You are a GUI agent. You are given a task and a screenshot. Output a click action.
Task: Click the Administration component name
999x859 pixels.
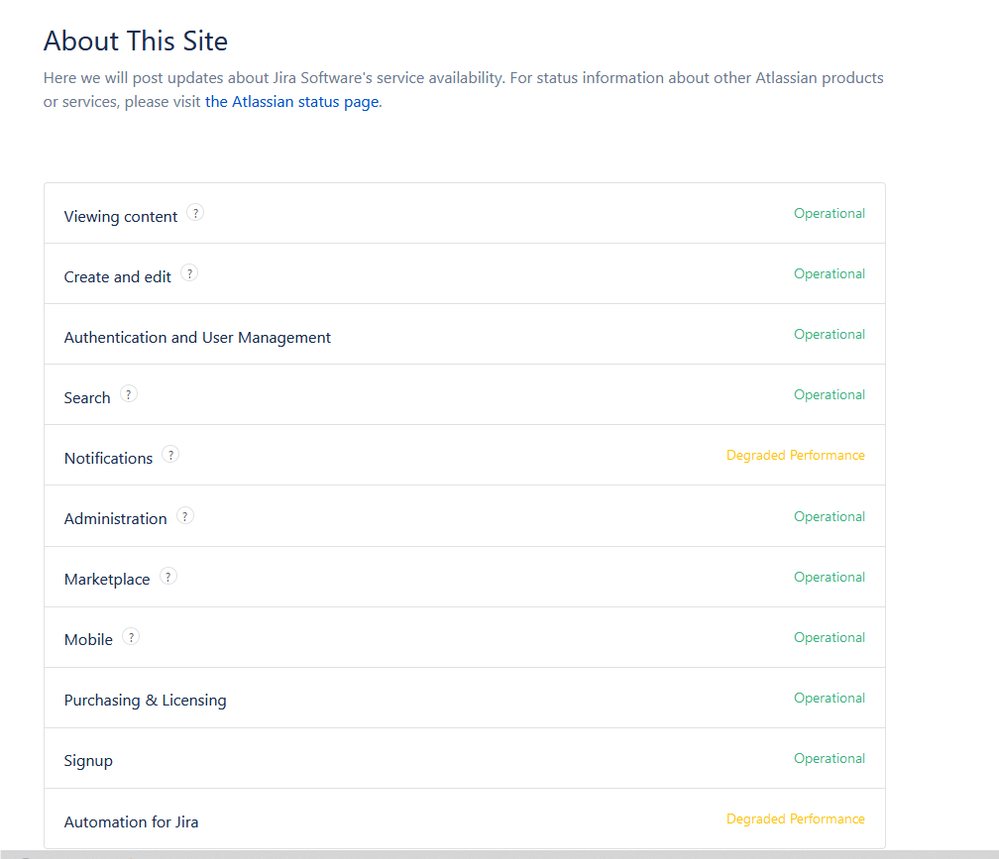115,519
